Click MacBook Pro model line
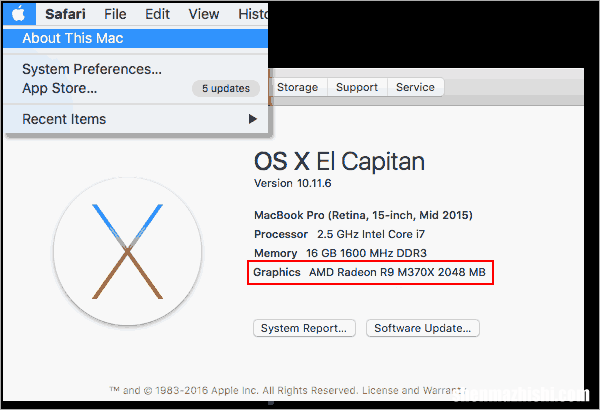The width and height of the screenshot is (600, 410). tap(364, 215)
